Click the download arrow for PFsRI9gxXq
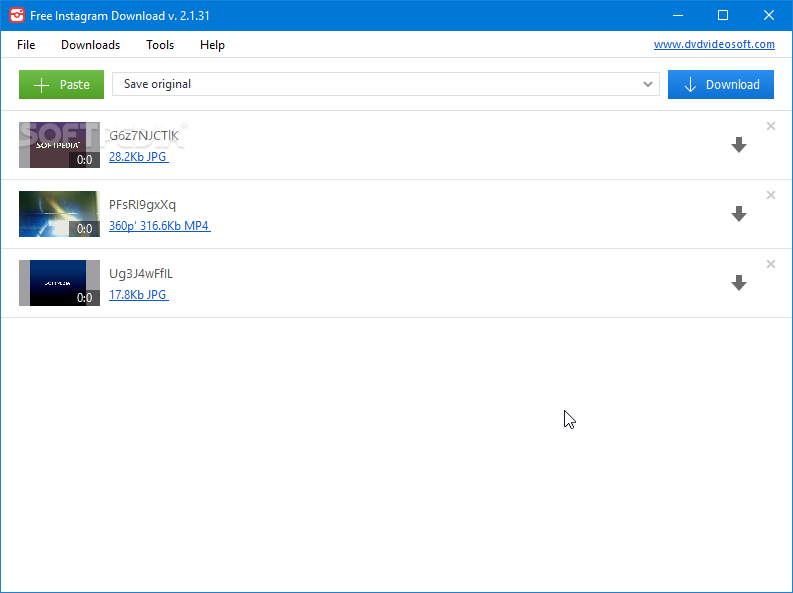This screenshot has width=793, height=593. click(x=739, y=214)
